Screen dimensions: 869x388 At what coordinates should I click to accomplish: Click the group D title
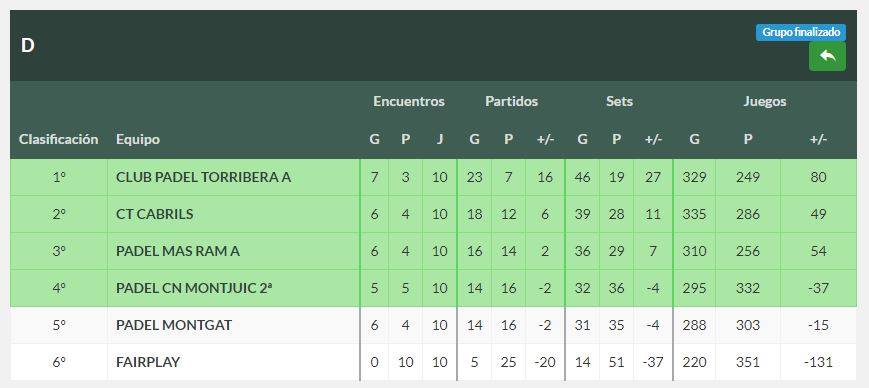point(28,45)
